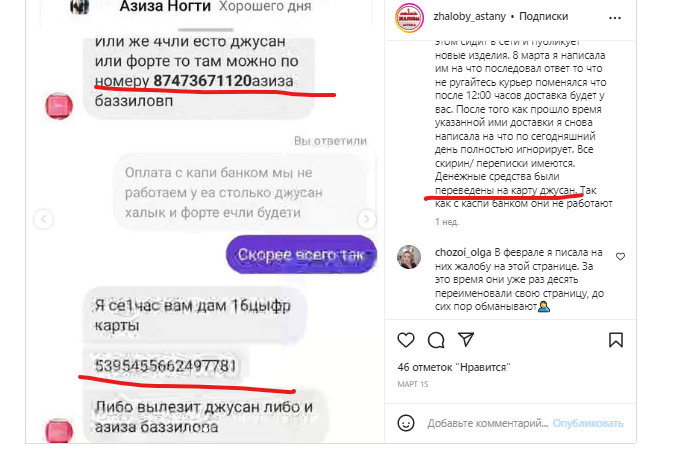Open zhaloby_astany profile avatar

[x=409, y=18]
